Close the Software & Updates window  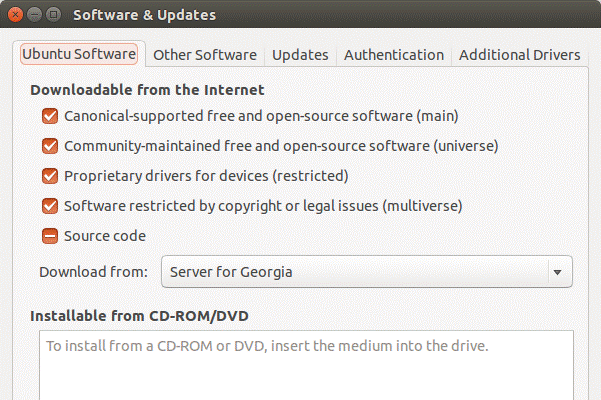pos(15,15)
